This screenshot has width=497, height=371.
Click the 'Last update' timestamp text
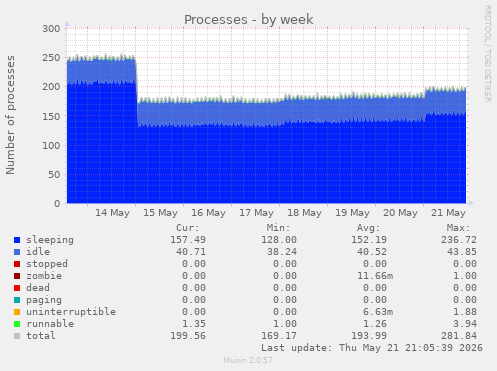click(x=372, y=348)
